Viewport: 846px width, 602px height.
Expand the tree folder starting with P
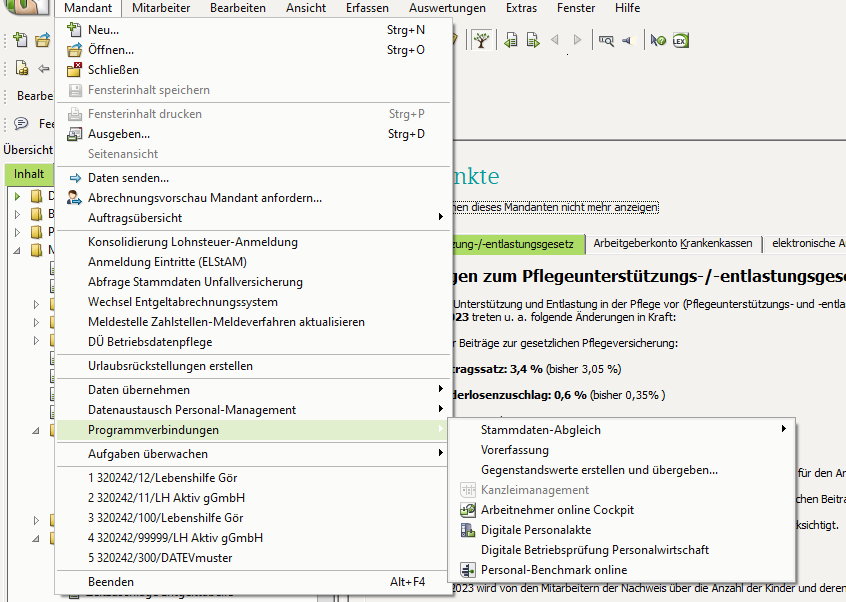(18, 232)
